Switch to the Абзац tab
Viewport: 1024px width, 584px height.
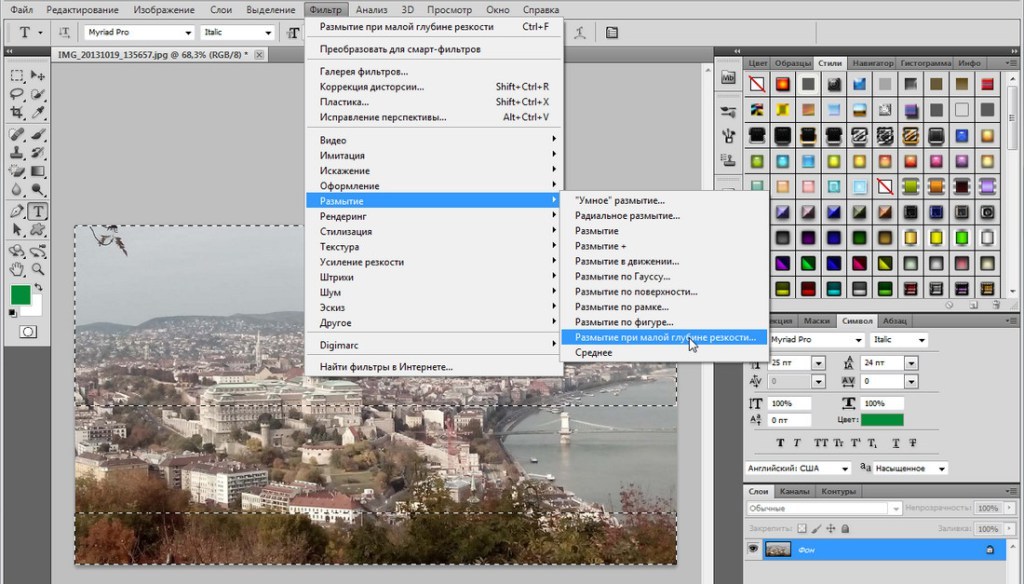pyautogui.click(x=895, y=321)
